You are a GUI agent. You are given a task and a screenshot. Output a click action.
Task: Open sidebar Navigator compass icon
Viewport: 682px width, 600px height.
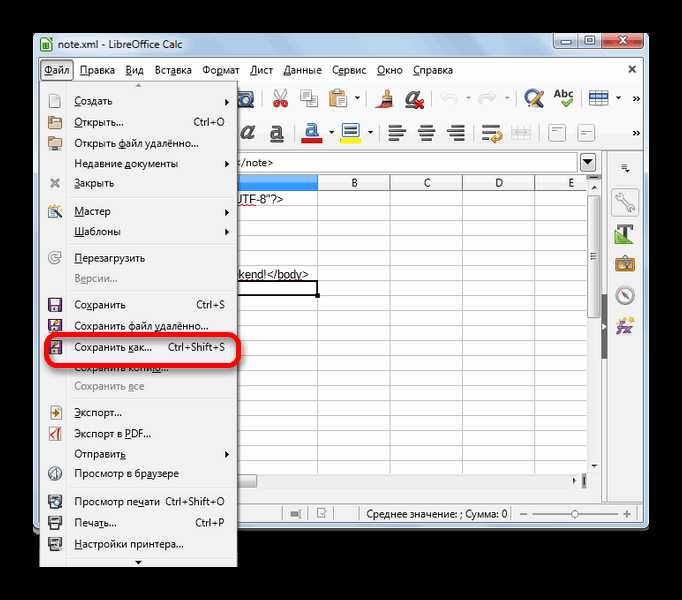point(625,295)
